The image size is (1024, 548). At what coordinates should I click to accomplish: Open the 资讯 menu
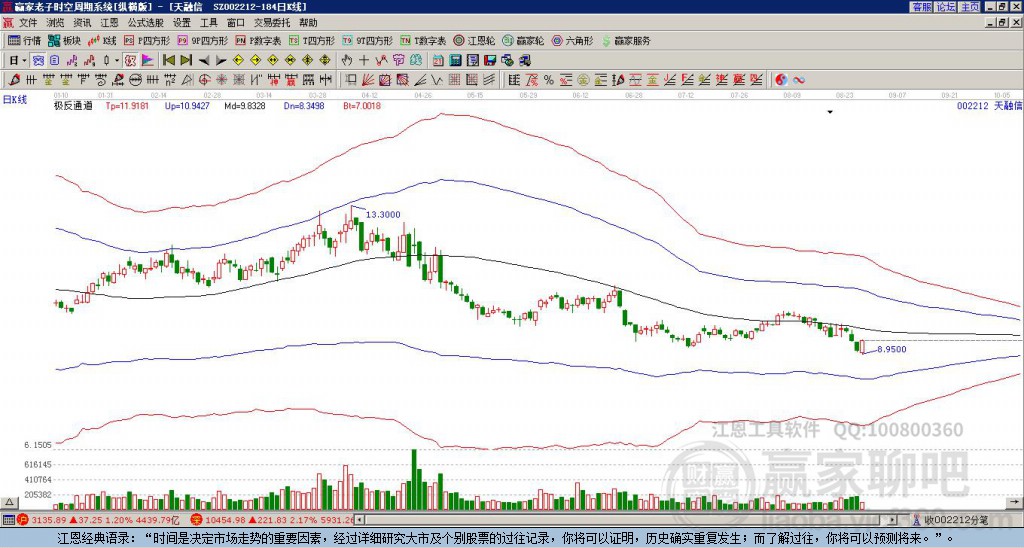click(x=82, y=23)
